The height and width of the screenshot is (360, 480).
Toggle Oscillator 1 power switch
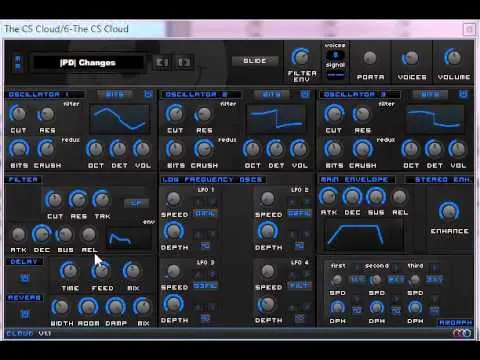click(x=148, y=94)
